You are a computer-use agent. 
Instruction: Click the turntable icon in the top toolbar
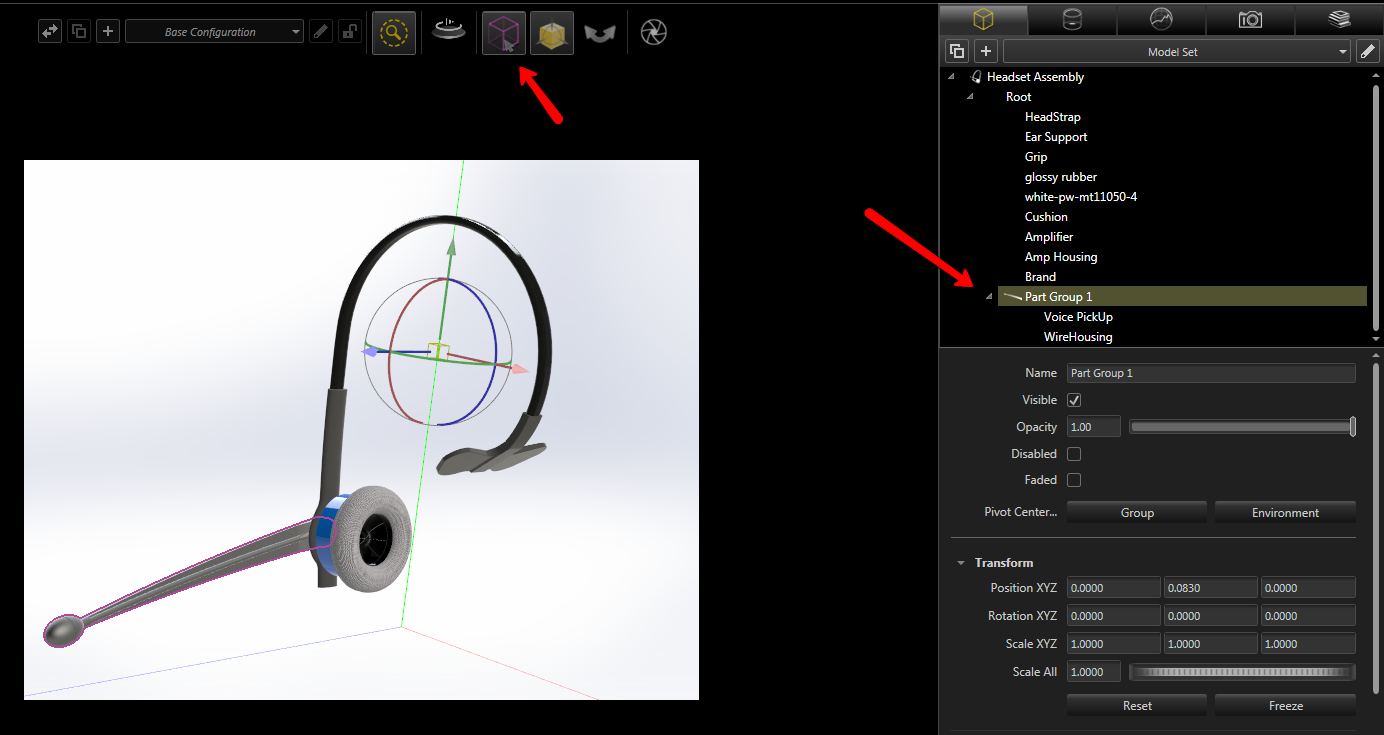449,32
